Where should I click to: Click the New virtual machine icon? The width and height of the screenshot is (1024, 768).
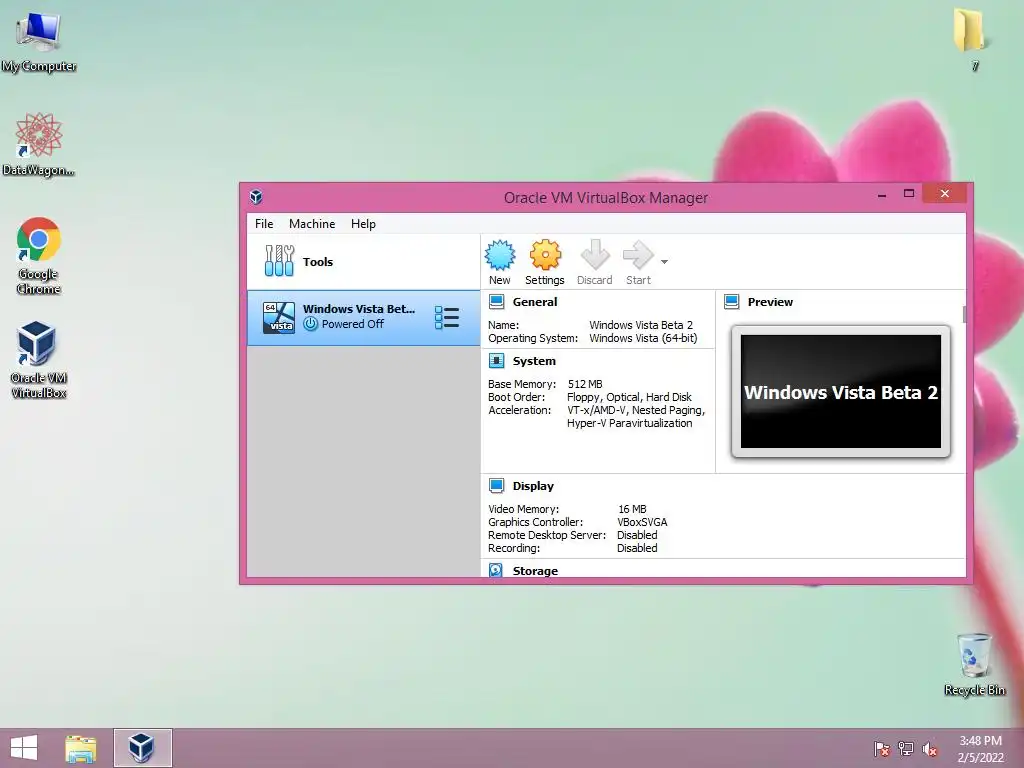[x=500, y=255]
